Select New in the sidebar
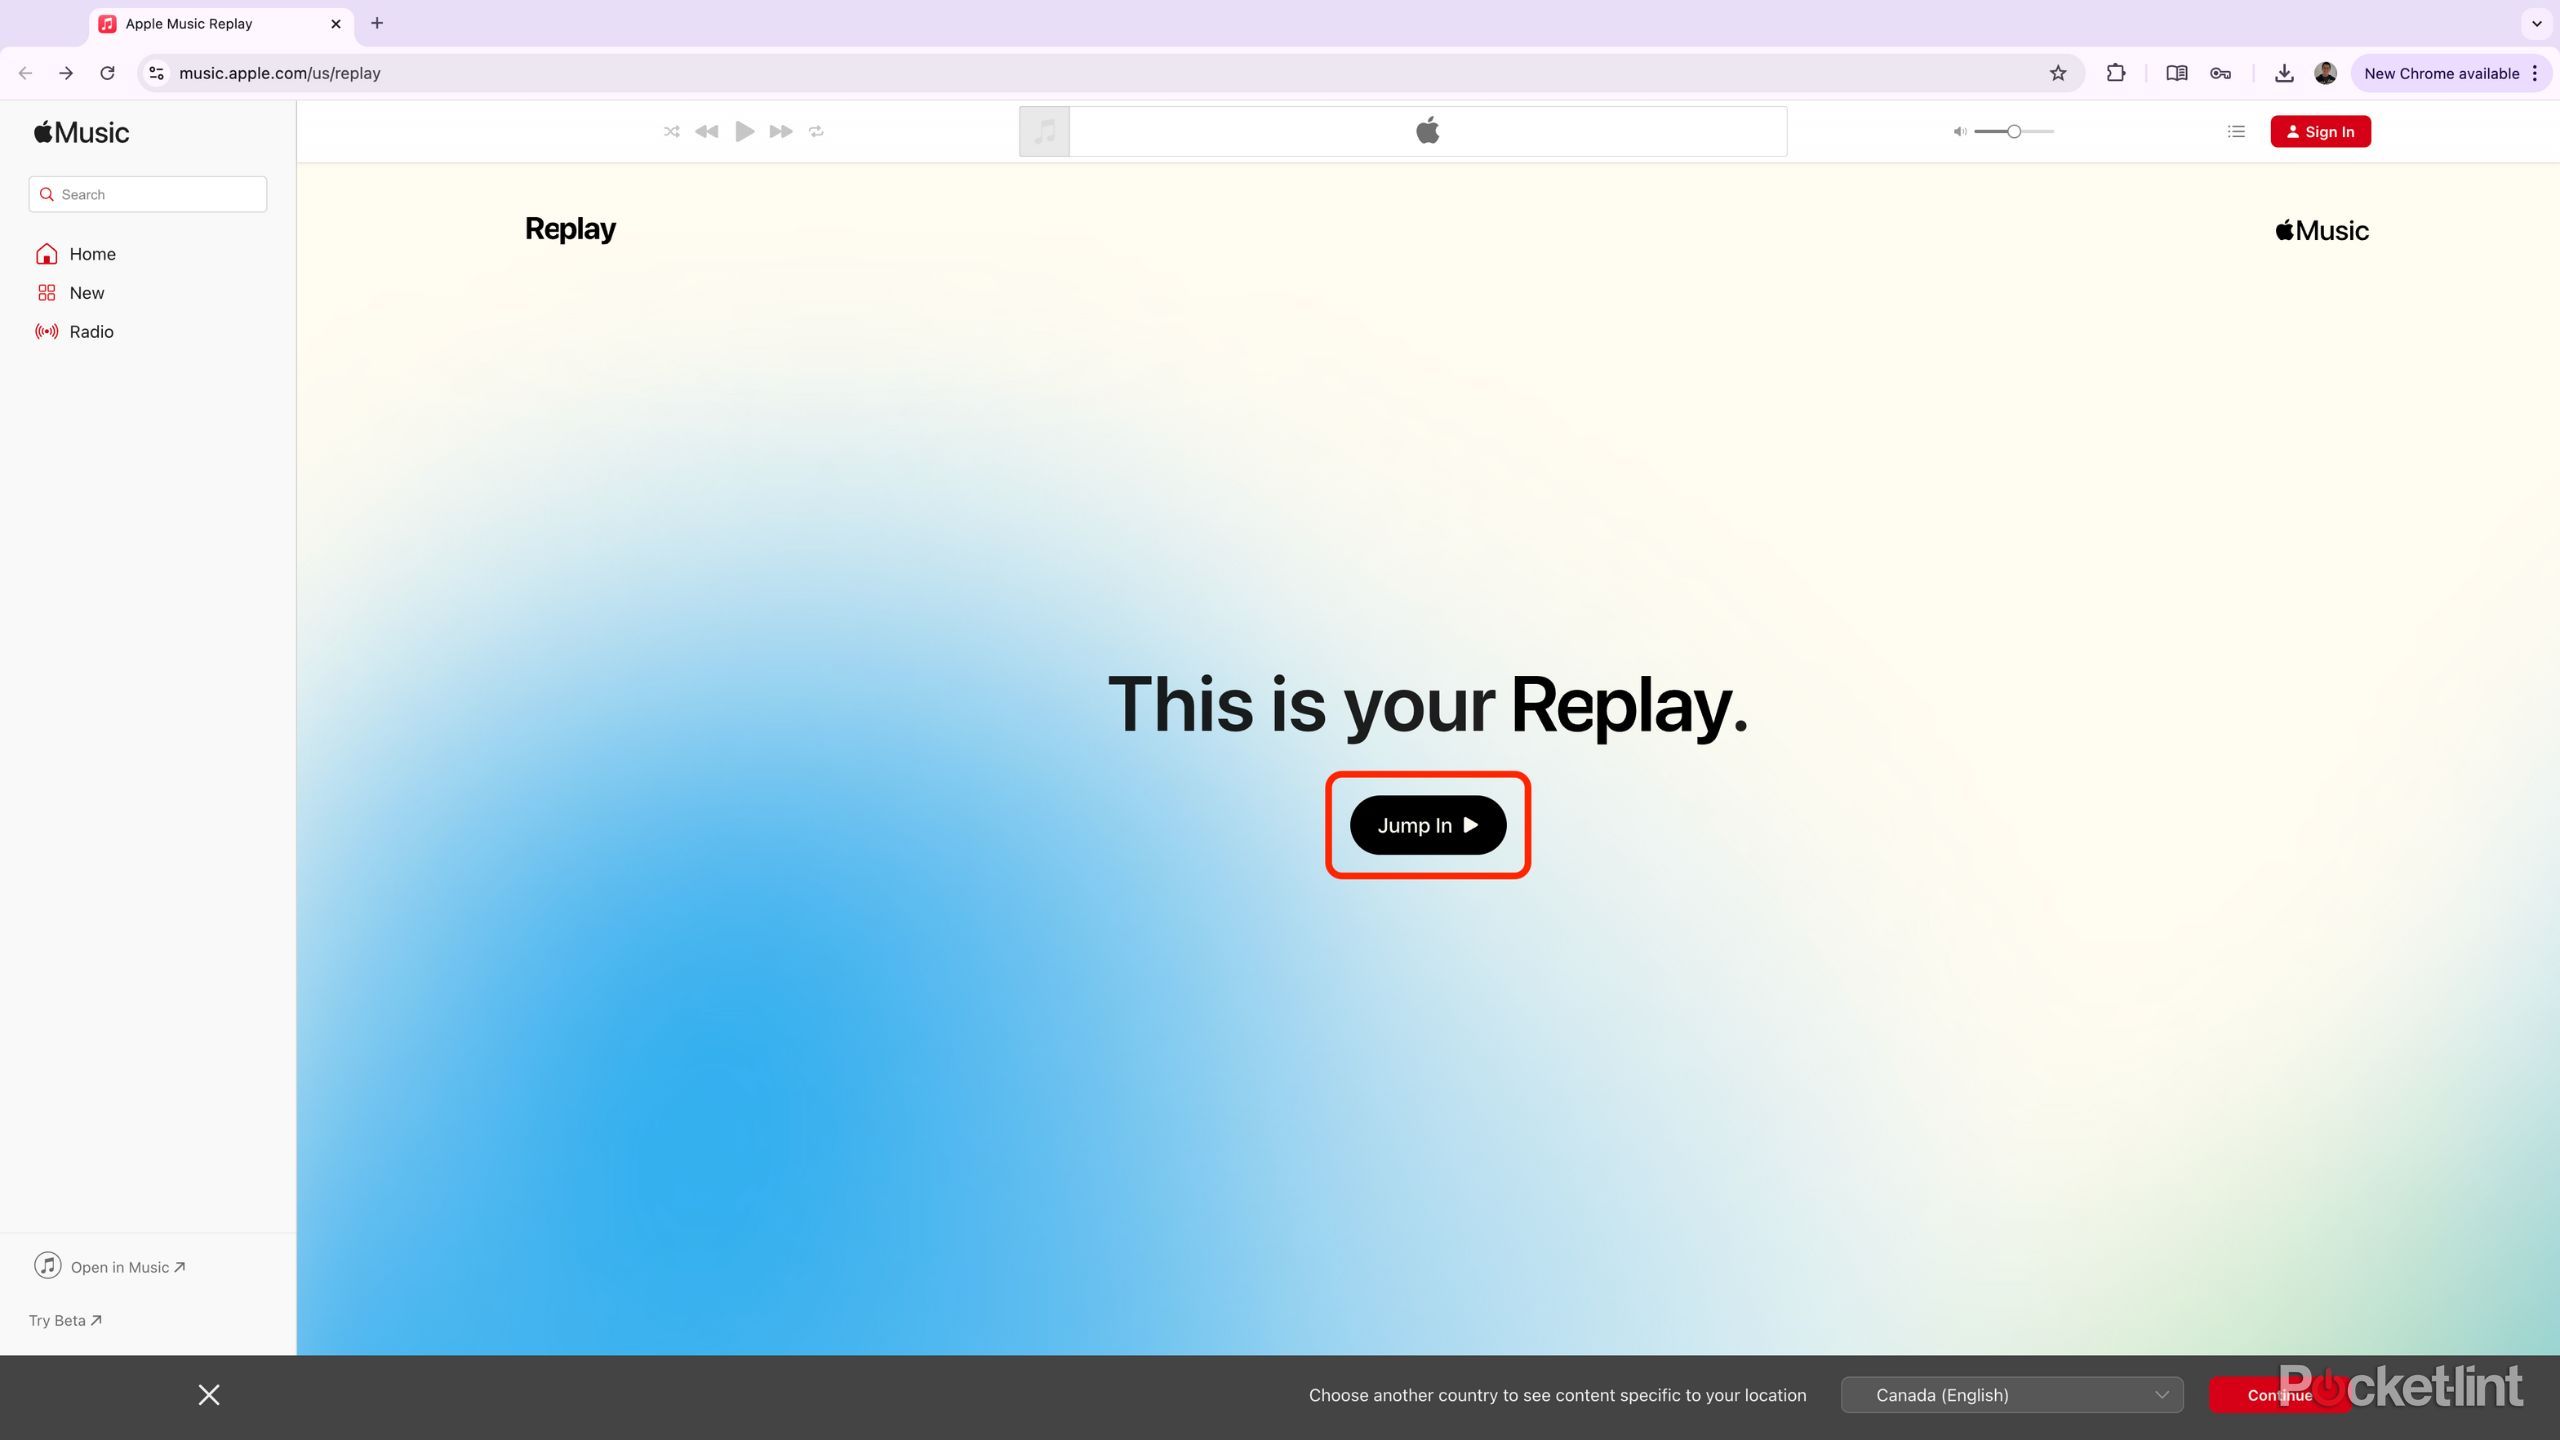 pyautogui.click(x=88, y=292)
